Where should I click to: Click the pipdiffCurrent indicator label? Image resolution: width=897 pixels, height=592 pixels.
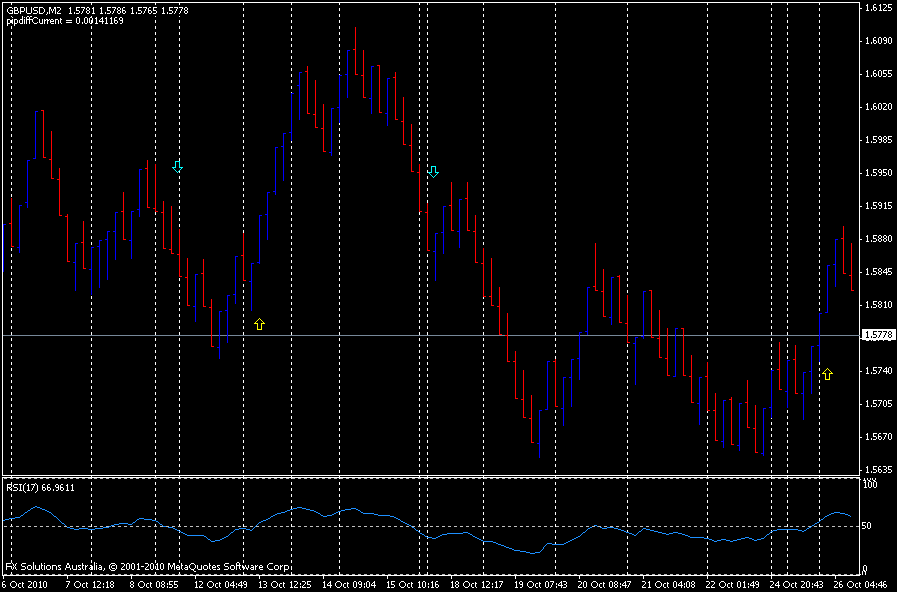pos(65,21)
